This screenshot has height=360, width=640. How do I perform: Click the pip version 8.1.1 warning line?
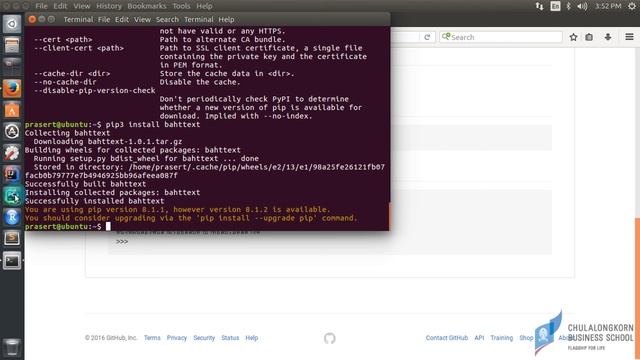pos(178,210)
